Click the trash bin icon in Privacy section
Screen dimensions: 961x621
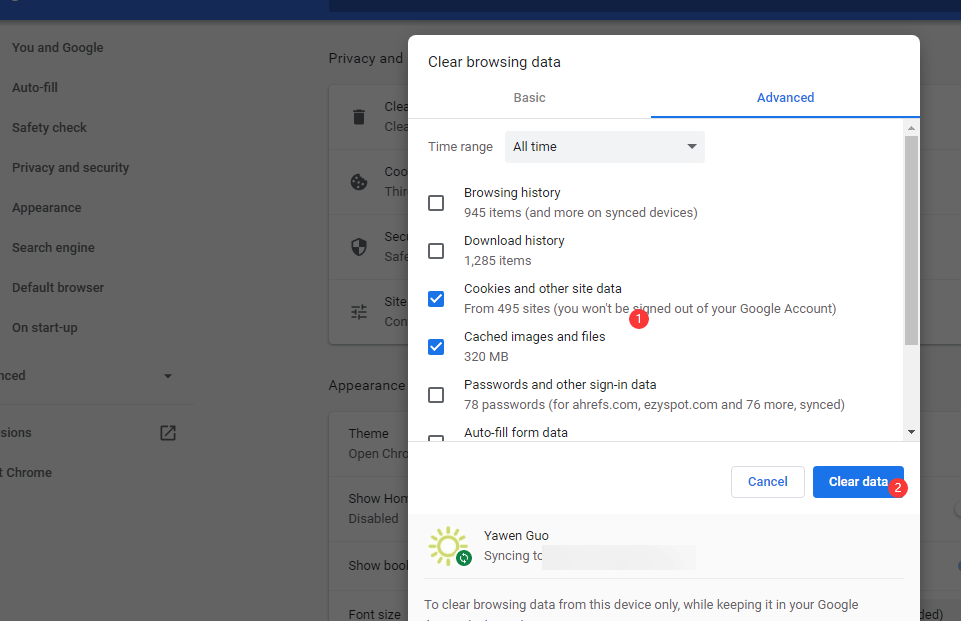click(358, 117)
